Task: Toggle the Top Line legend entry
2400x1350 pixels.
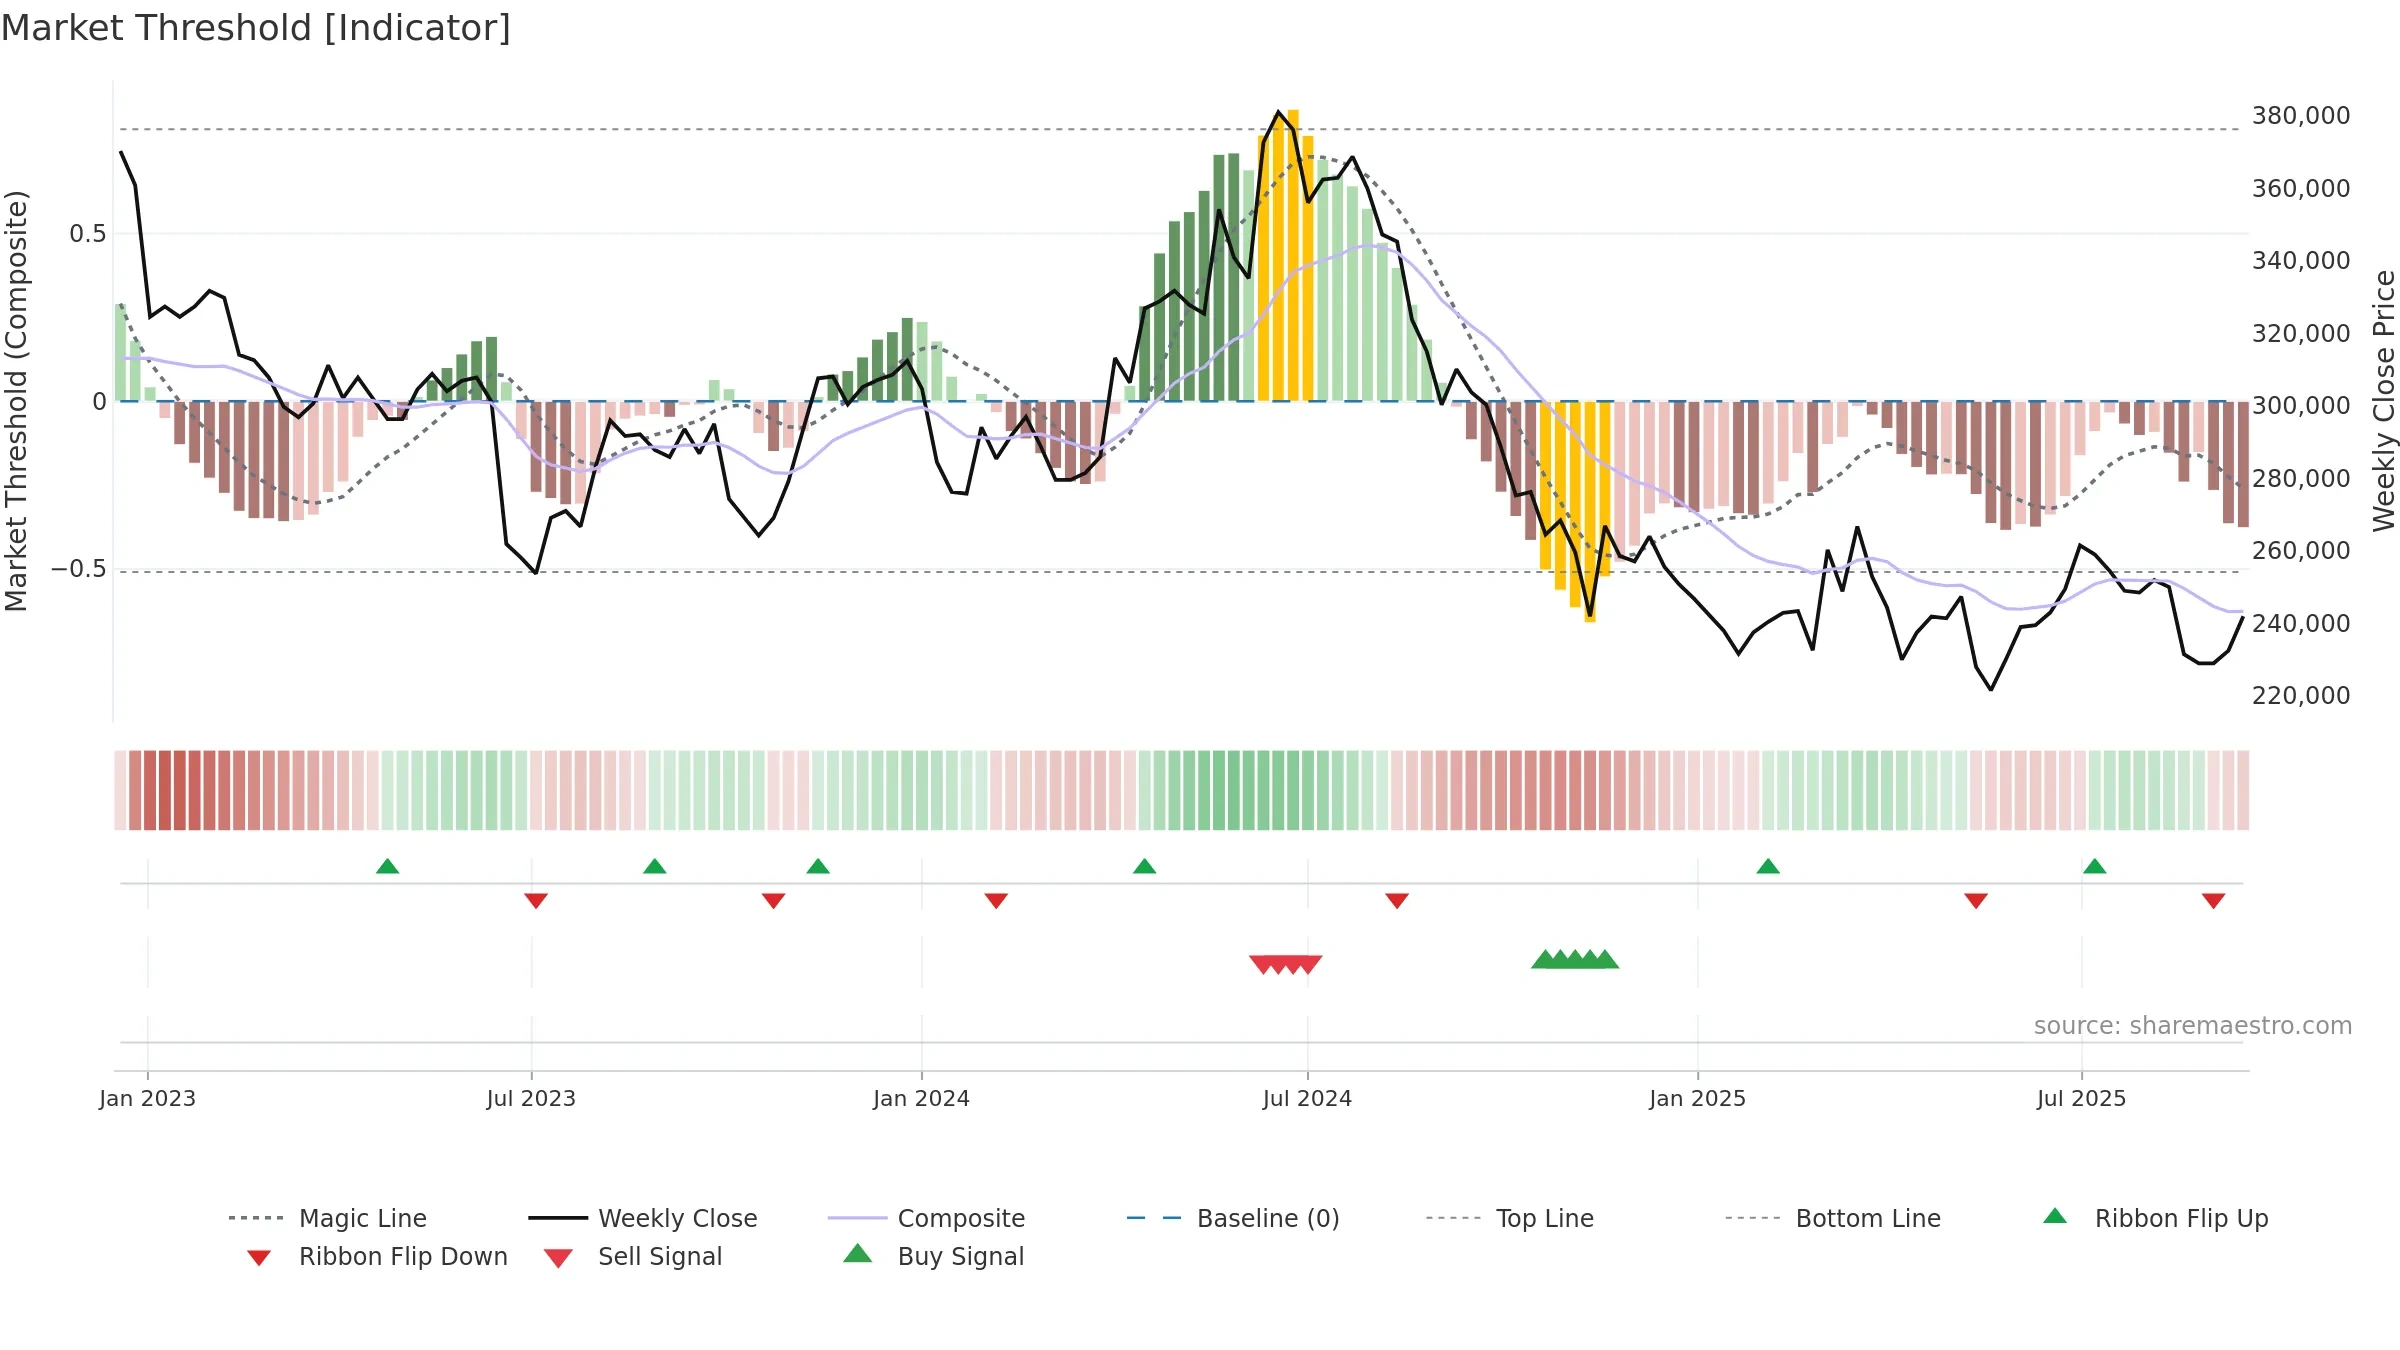Action: [1509, 1218]
